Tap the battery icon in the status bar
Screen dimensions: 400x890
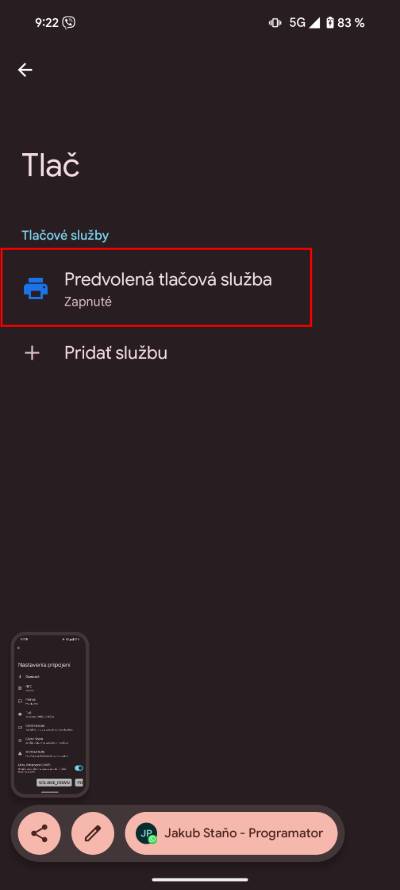(x=330, y=23)
